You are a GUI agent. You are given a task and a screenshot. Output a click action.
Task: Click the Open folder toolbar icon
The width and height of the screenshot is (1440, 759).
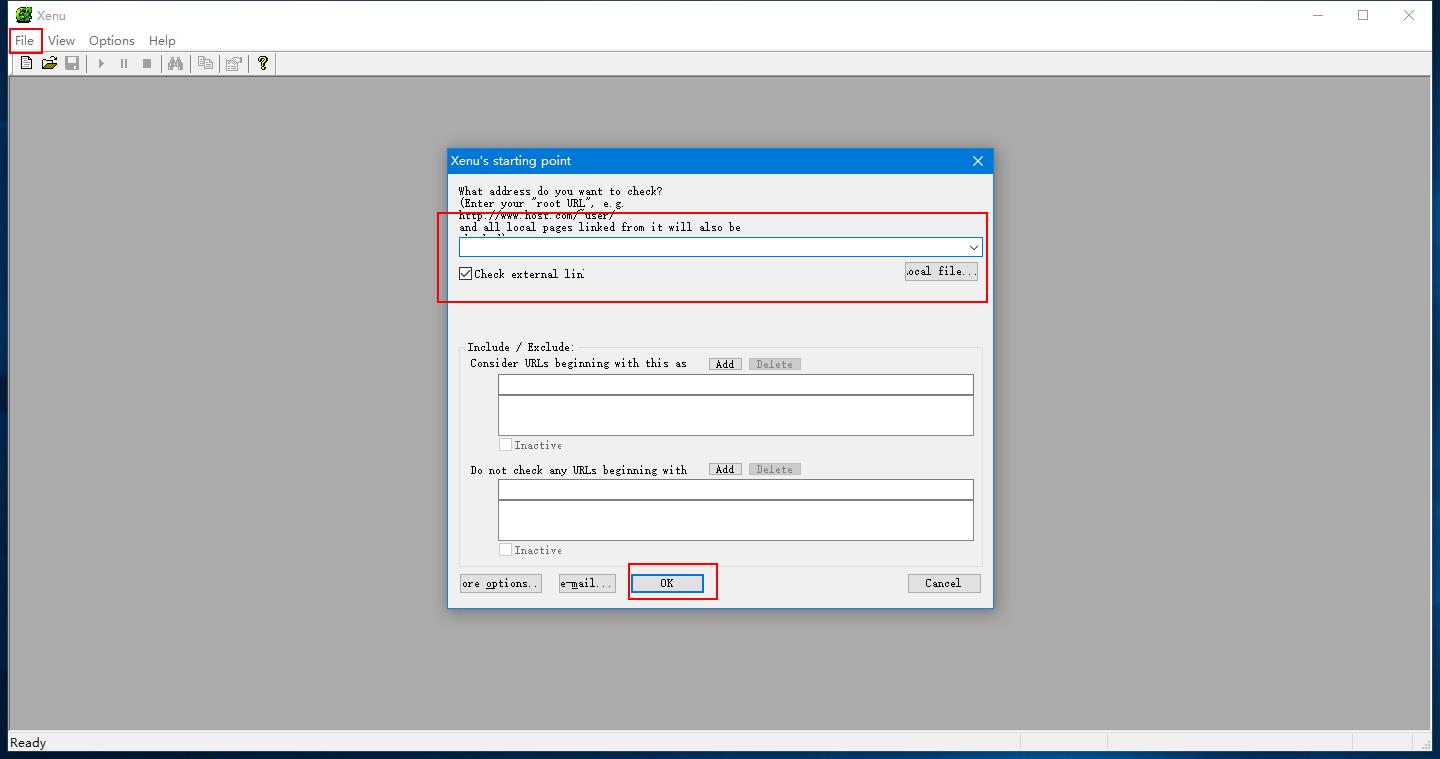(x=49, y=63)
